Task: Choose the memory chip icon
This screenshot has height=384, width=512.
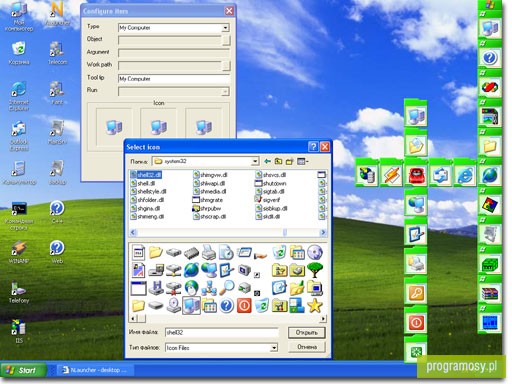Action: [x=191, y=252]
